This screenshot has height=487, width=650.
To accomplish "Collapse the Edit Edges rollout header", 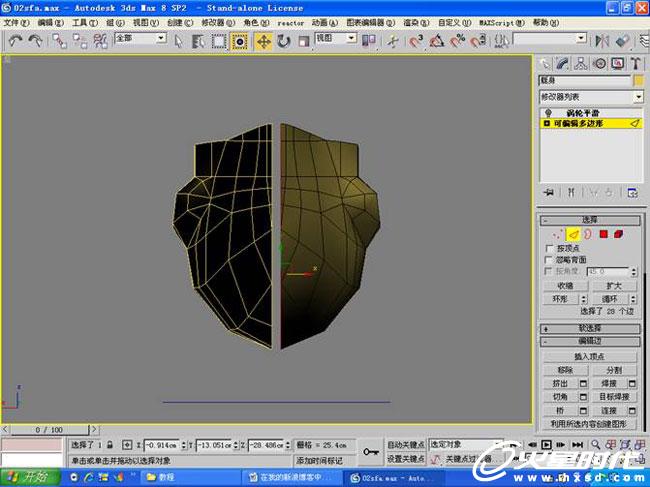I will (590, 342).
